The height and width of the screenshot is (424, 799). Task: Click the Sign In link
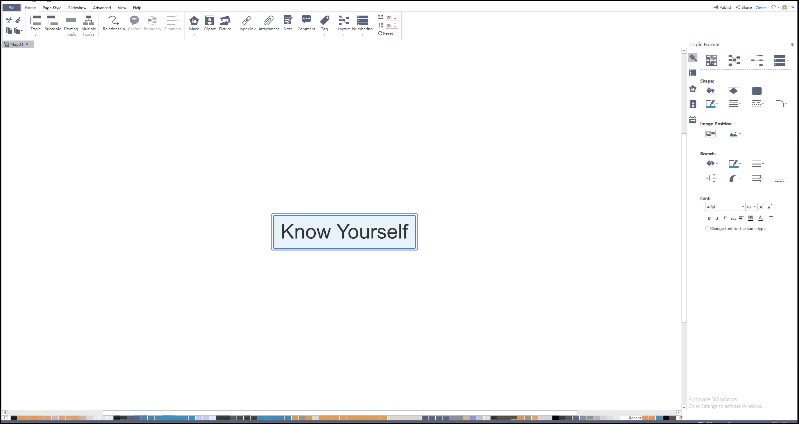(x=760, y=8)
